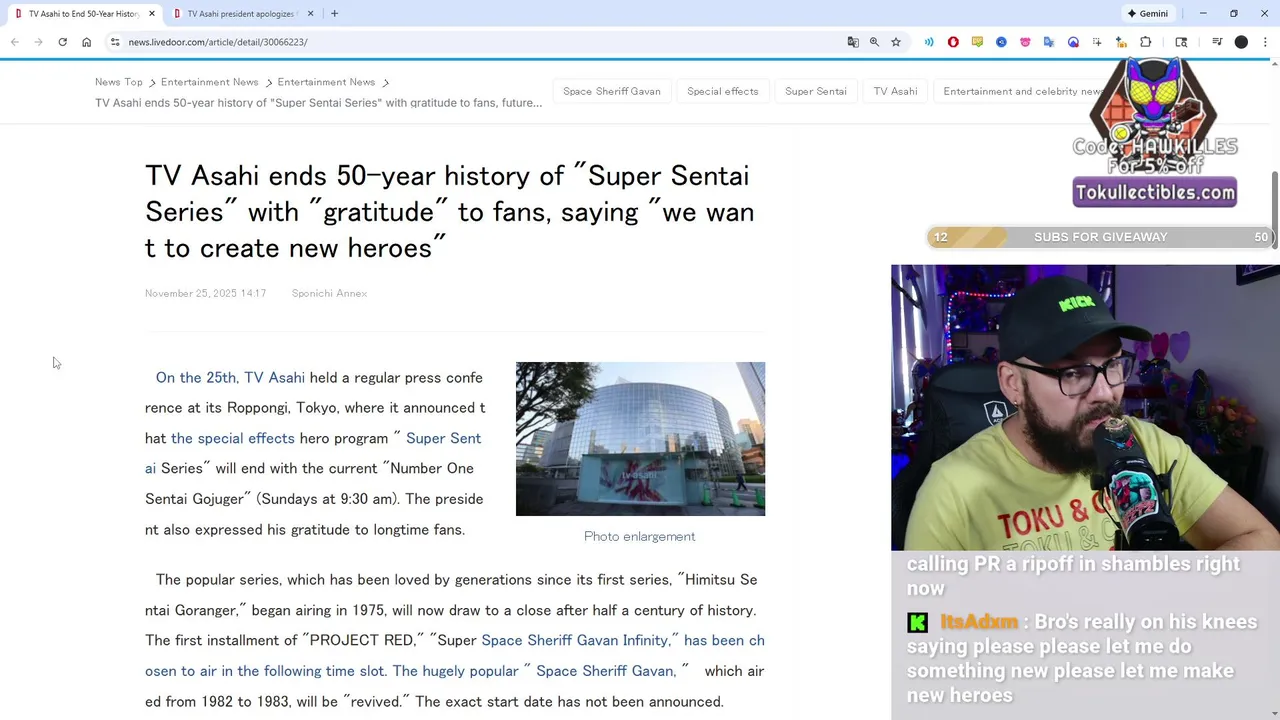Open the red stop-hand ad blocker extension
The width and height of the screenshot is (1280, 720).
pos(953,42)
